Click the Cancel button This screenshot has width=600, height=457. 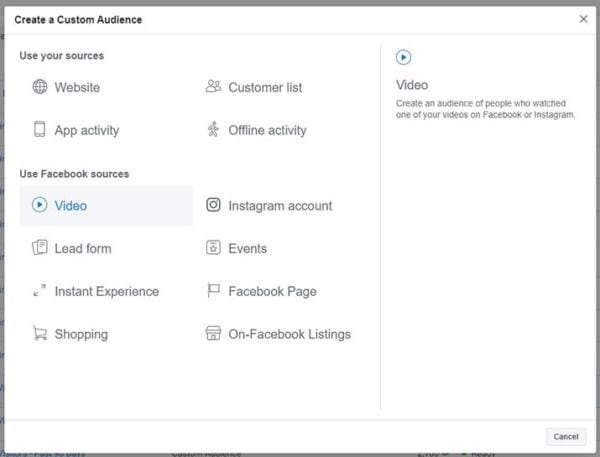tap(566, 436)
